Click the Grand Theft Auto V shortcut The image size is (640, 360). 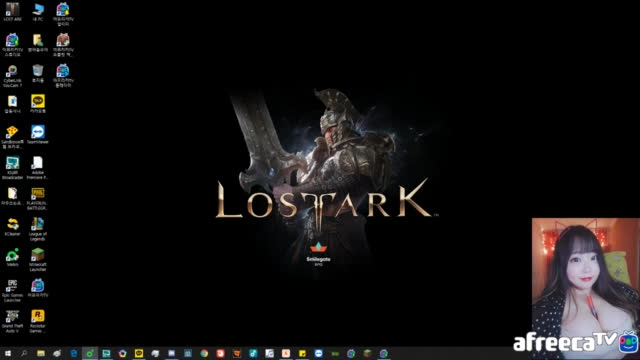coord(12,321)
